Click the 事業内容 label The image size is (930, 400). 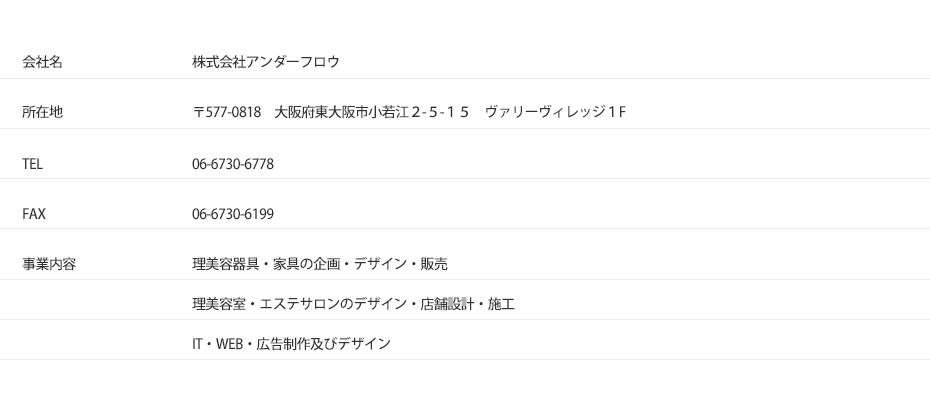pyautogui.click(x=49, y=264)
